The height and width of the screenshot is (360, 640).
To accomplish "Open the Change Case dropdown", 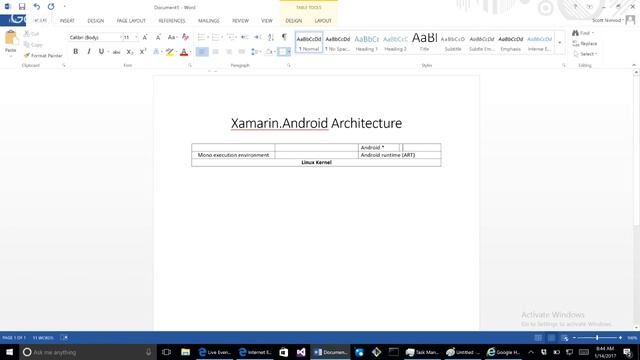I will (x=172, y=38).
